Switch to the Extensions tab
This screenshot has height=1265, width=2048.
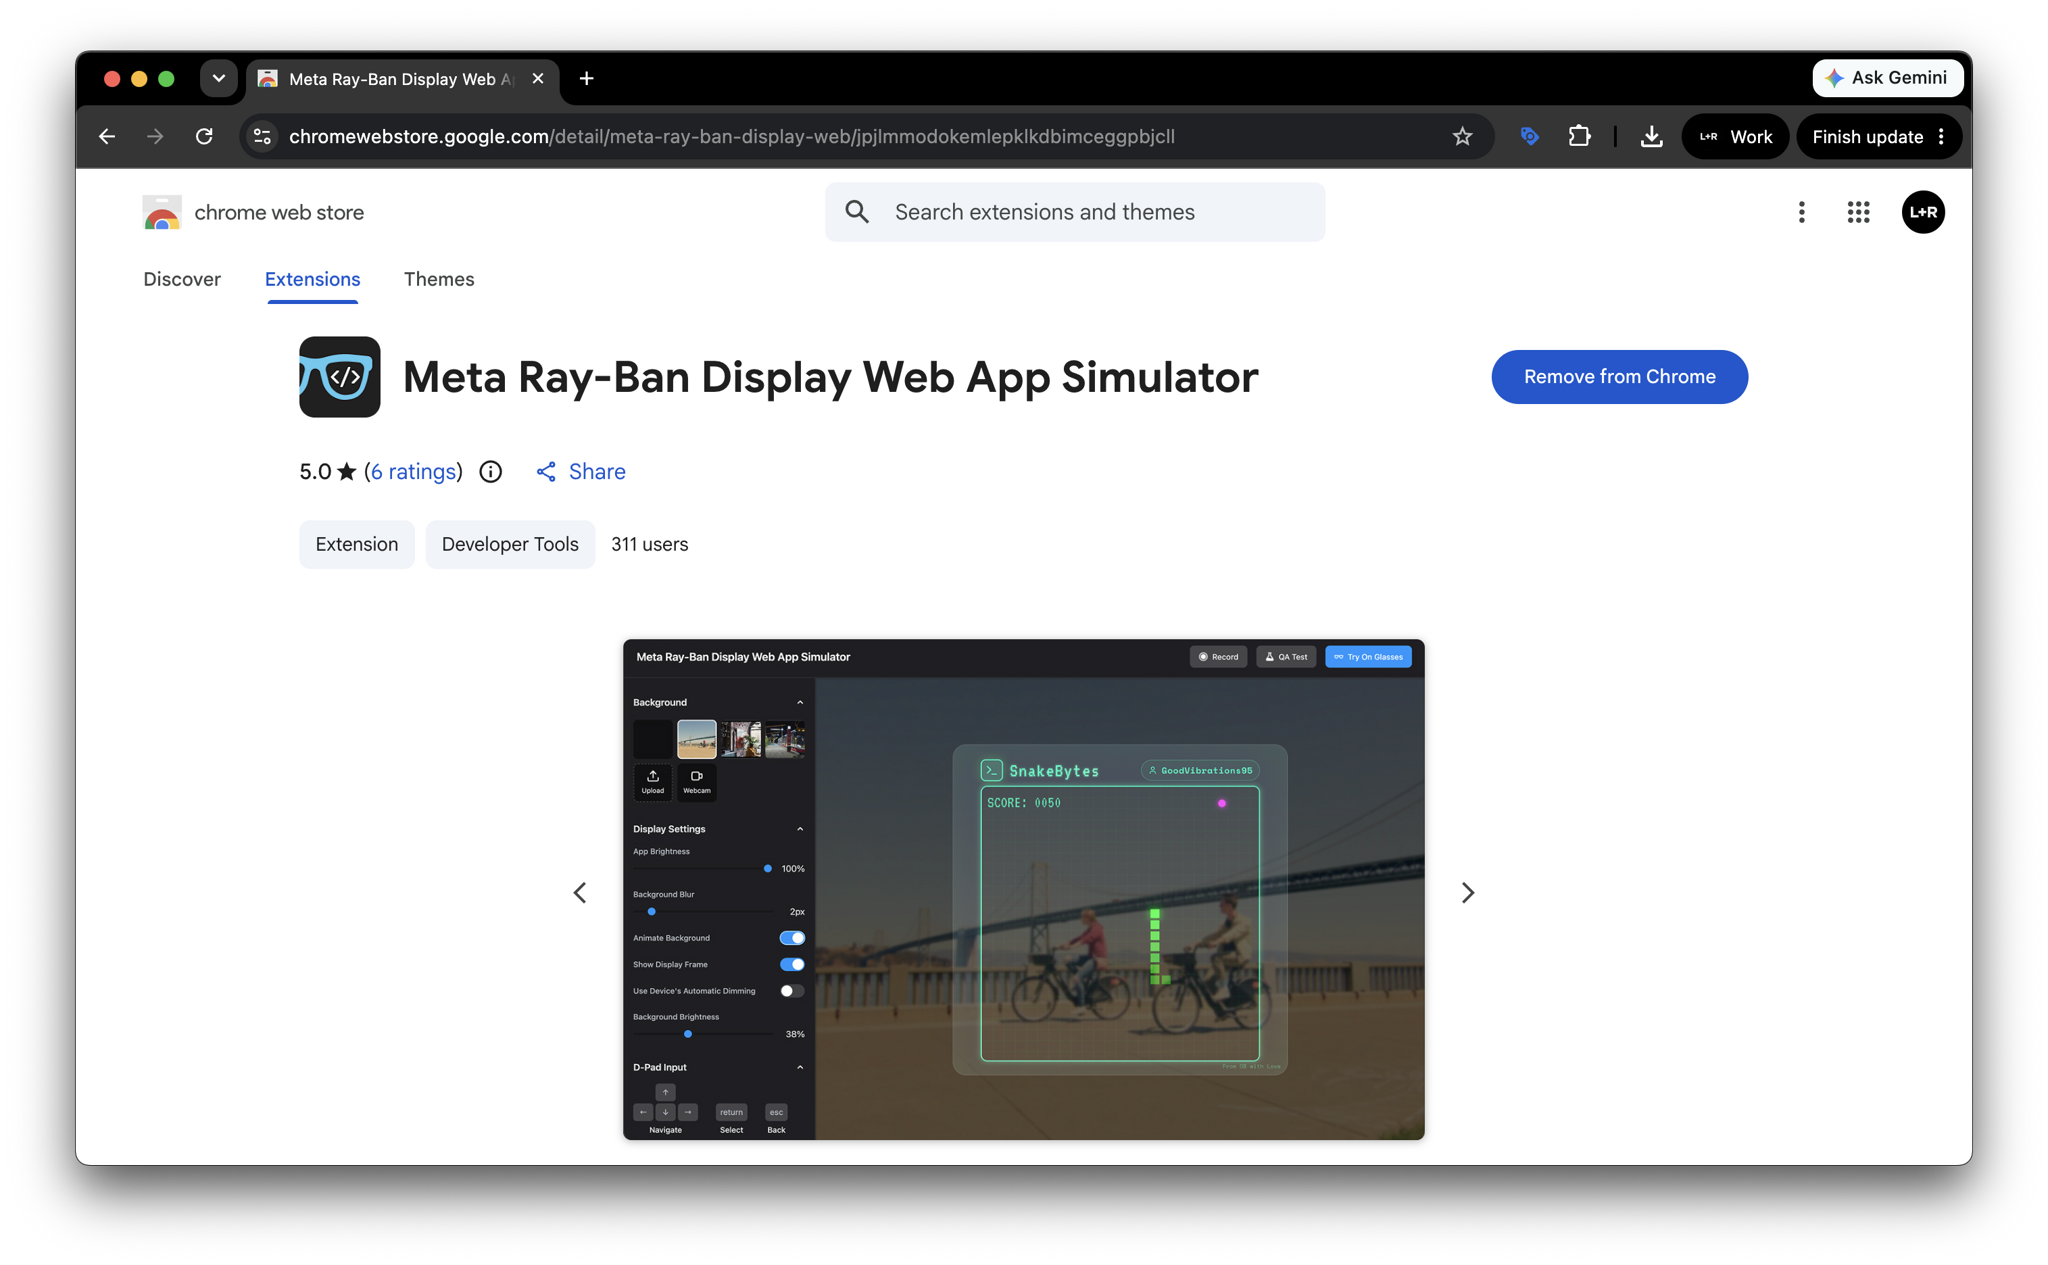pos(312,279)
